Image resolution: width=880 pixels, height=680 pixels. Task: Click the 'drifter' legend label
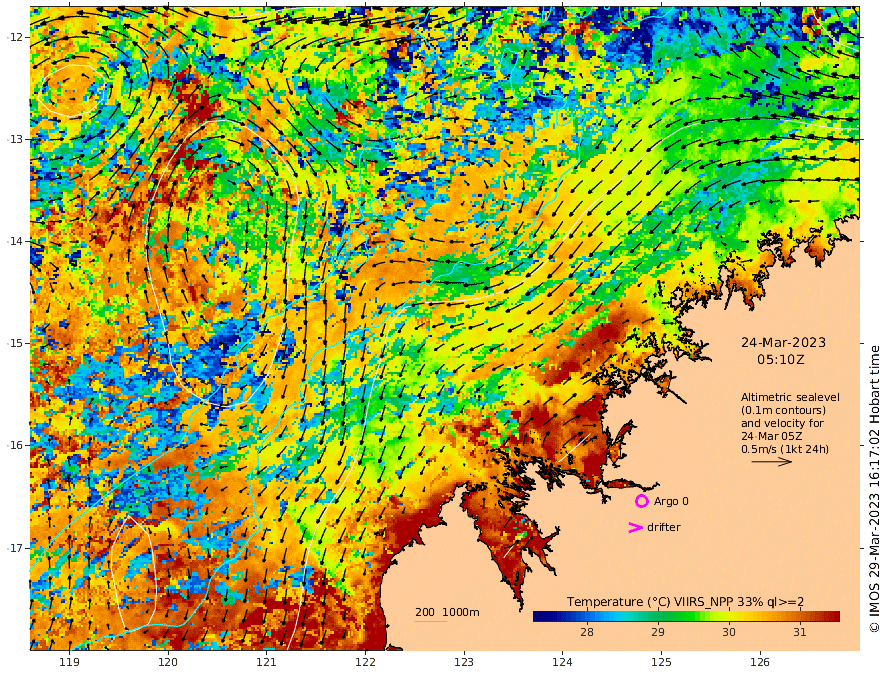[664, 527]
